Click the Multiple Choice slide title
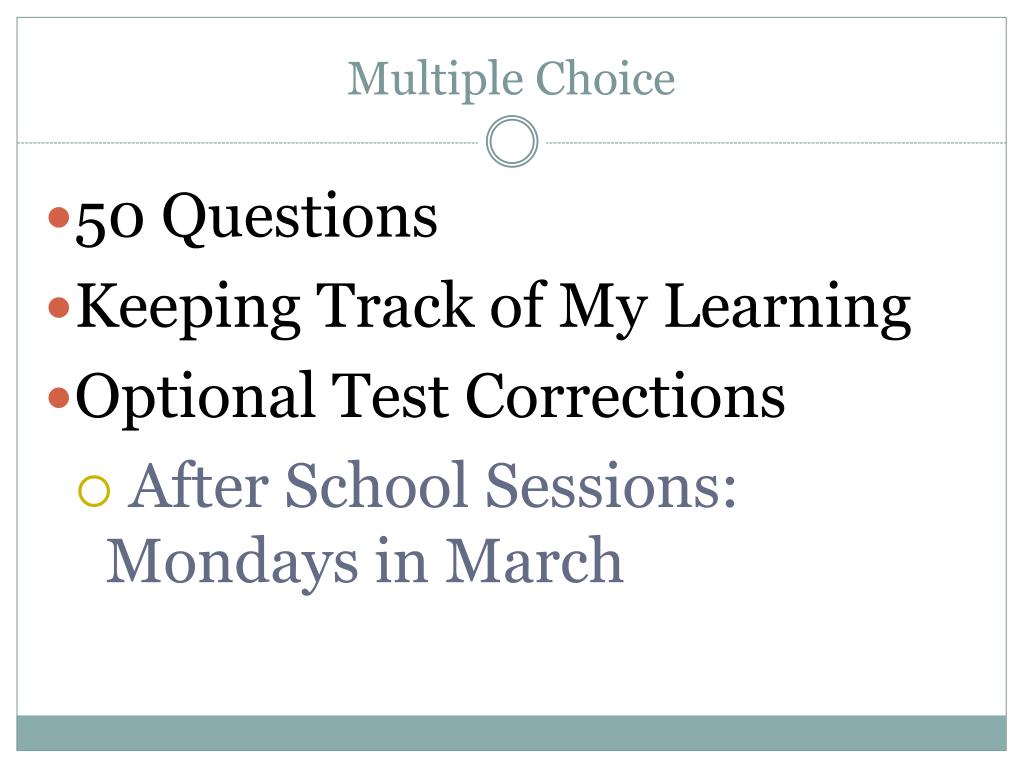The height and width of the screenshot is (768, 1024). [511, 80]
